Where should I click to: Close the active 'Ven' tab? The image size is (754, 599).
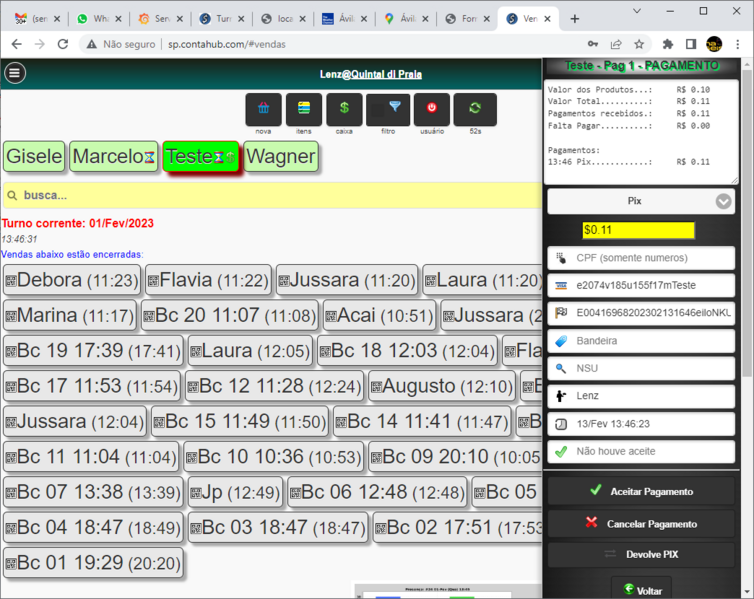click(x=547, y=19)
